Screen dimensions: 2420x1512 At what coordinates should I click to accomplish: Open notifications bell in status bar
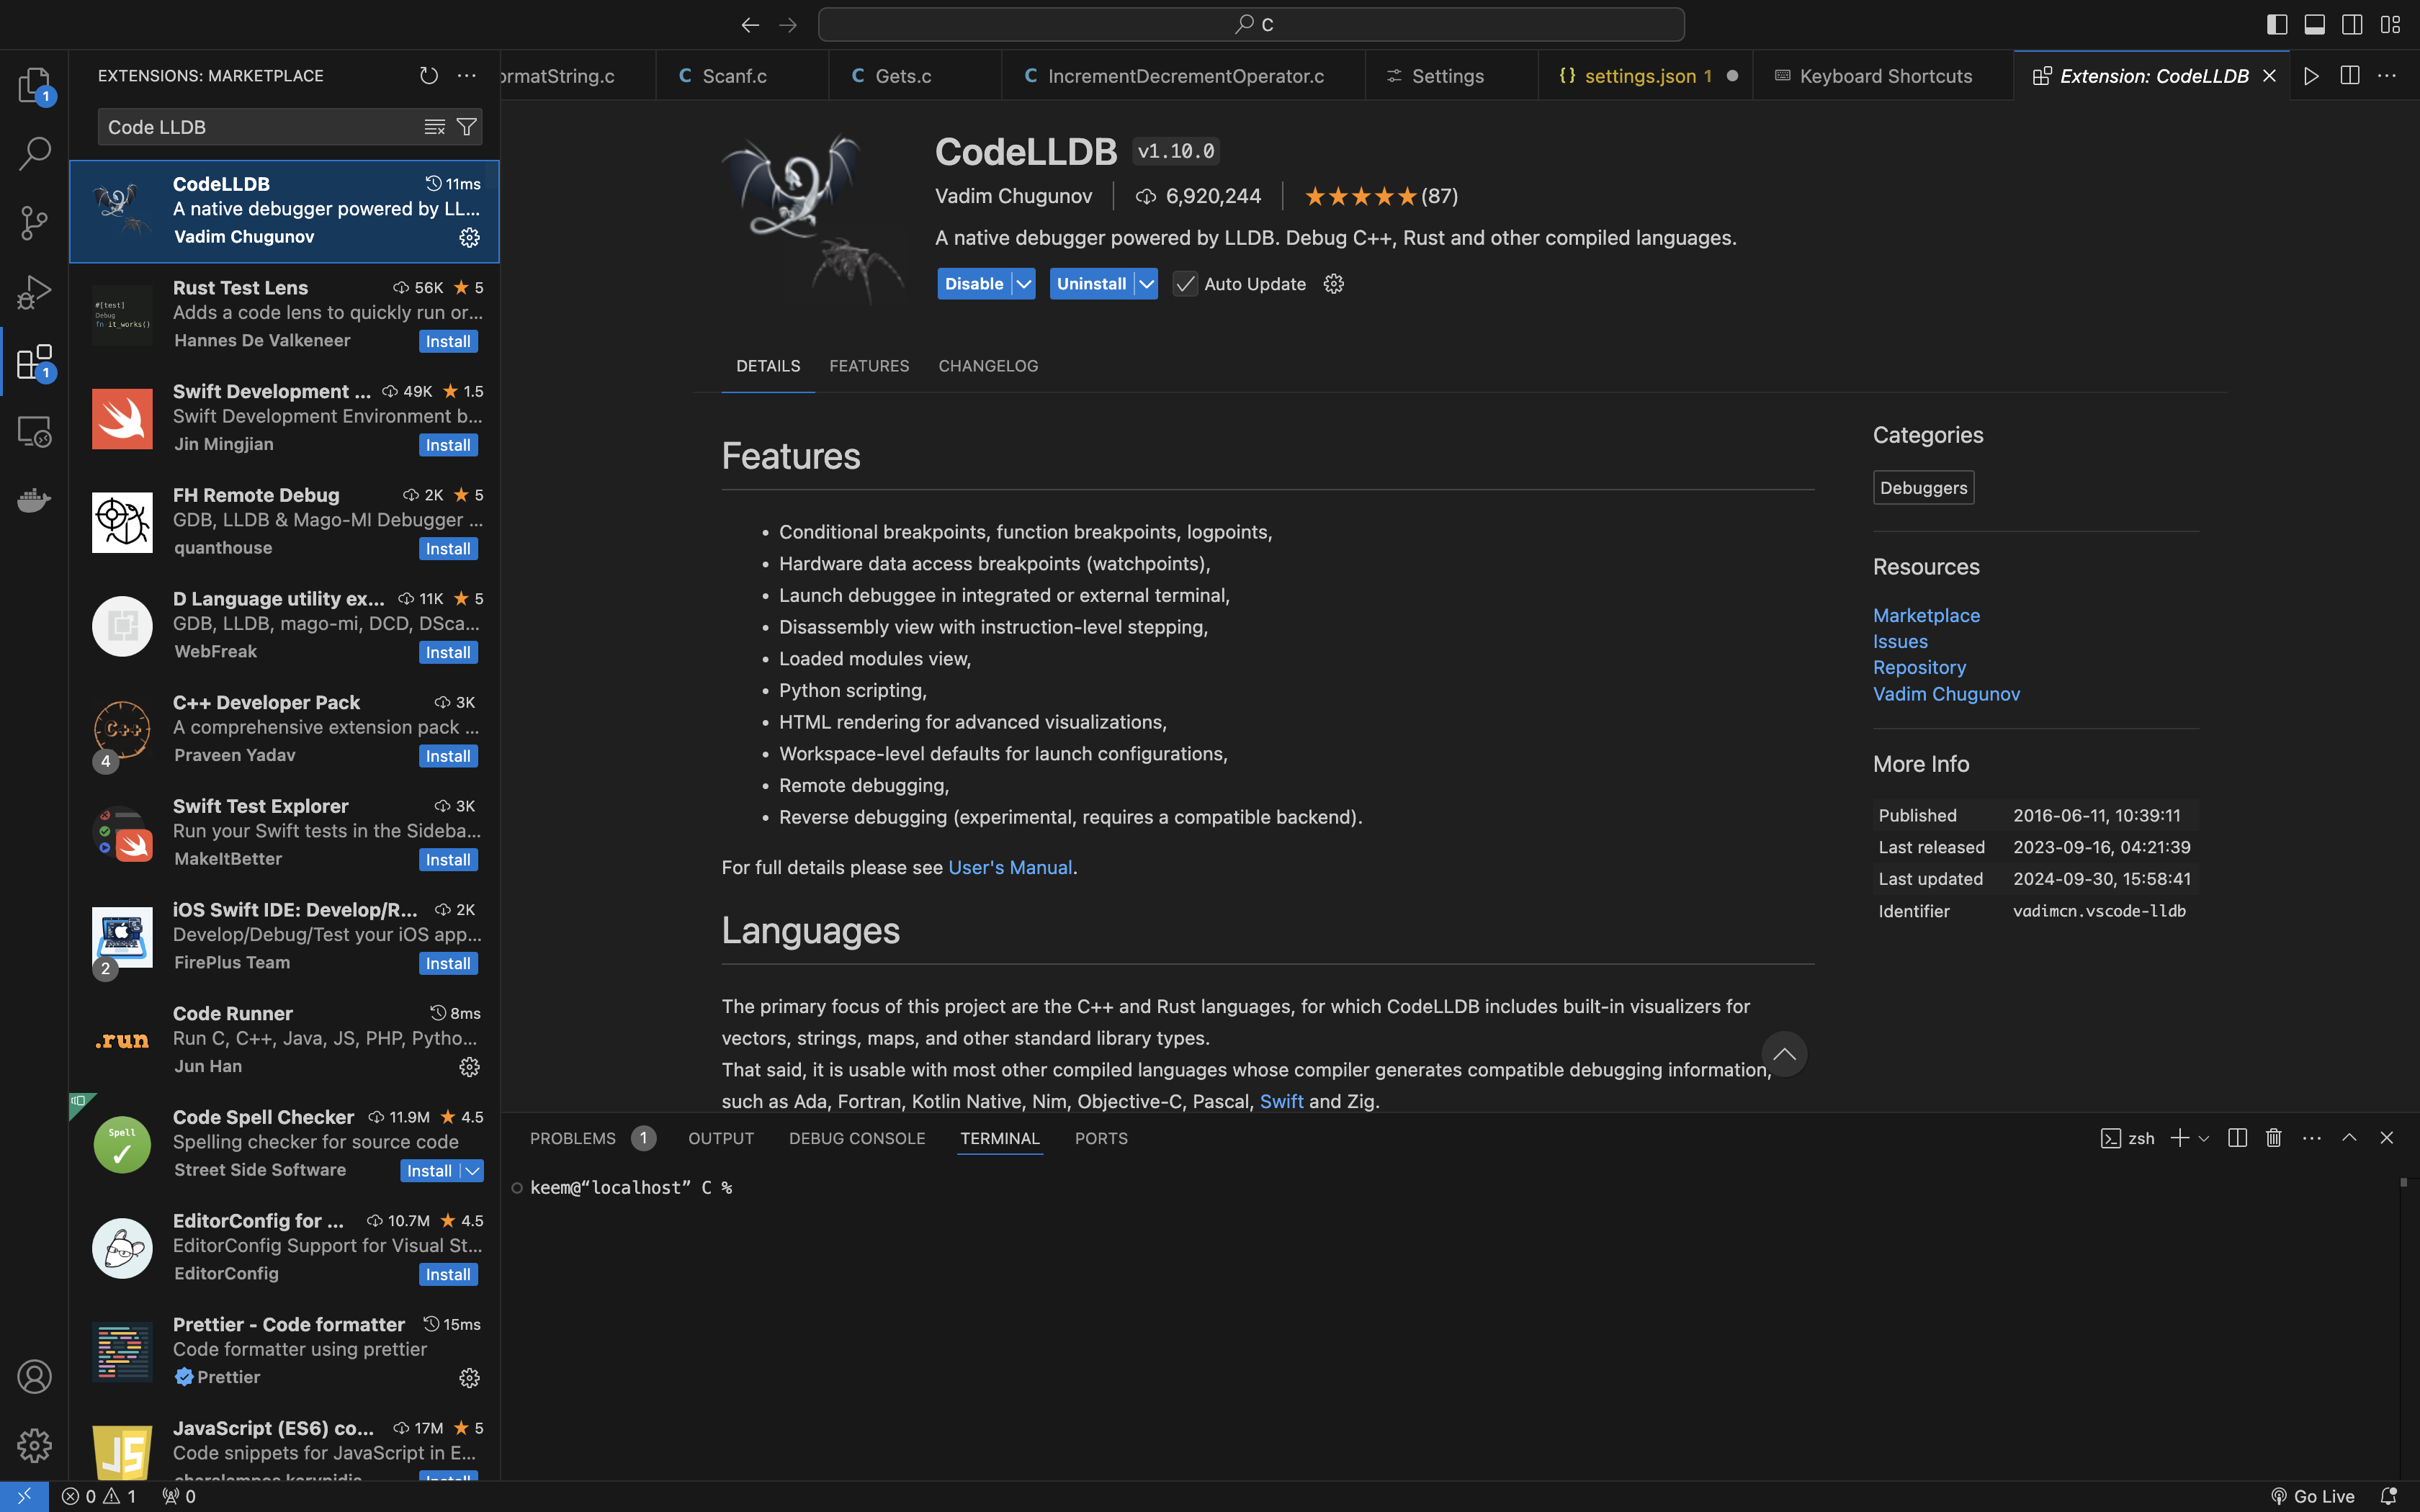coord(2388,1496)
